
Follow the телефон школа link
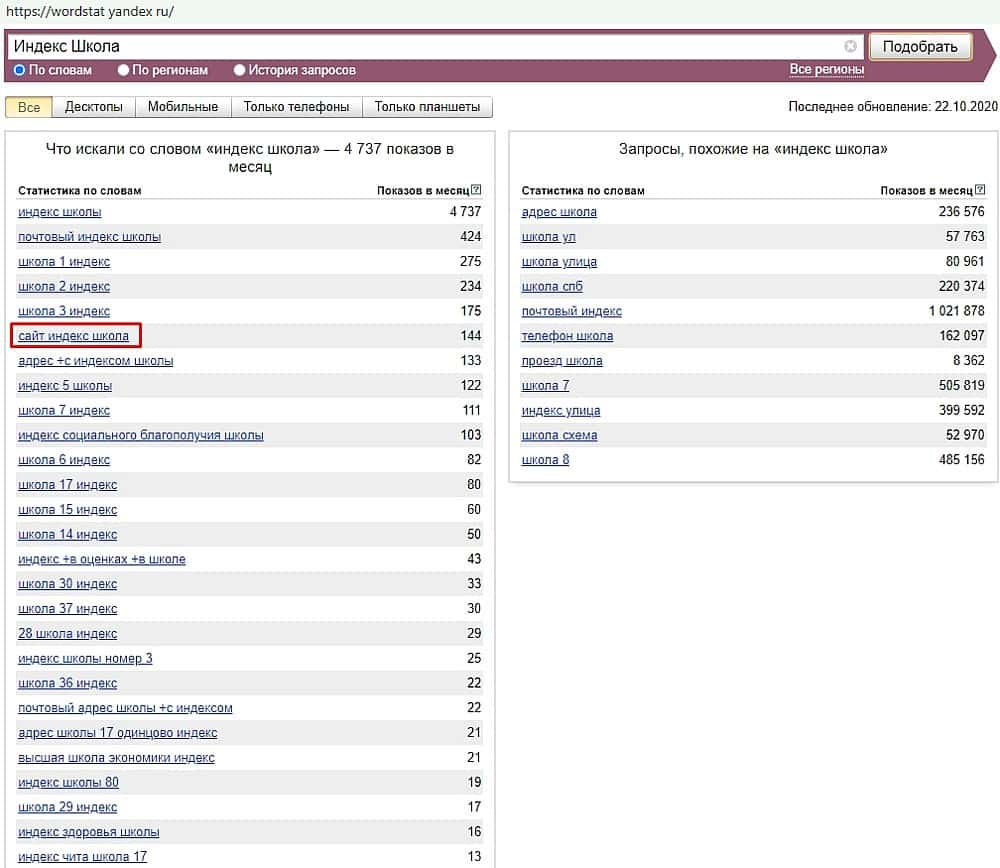pos(567,336)
